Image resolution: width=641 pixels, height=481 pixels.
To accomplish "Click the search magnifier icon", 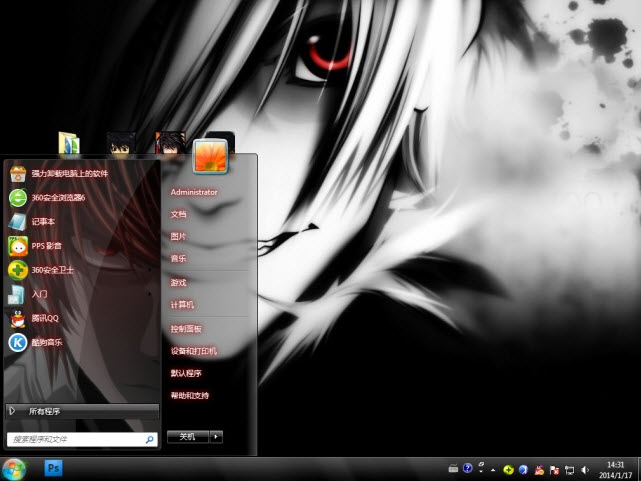I will [150, 439].
